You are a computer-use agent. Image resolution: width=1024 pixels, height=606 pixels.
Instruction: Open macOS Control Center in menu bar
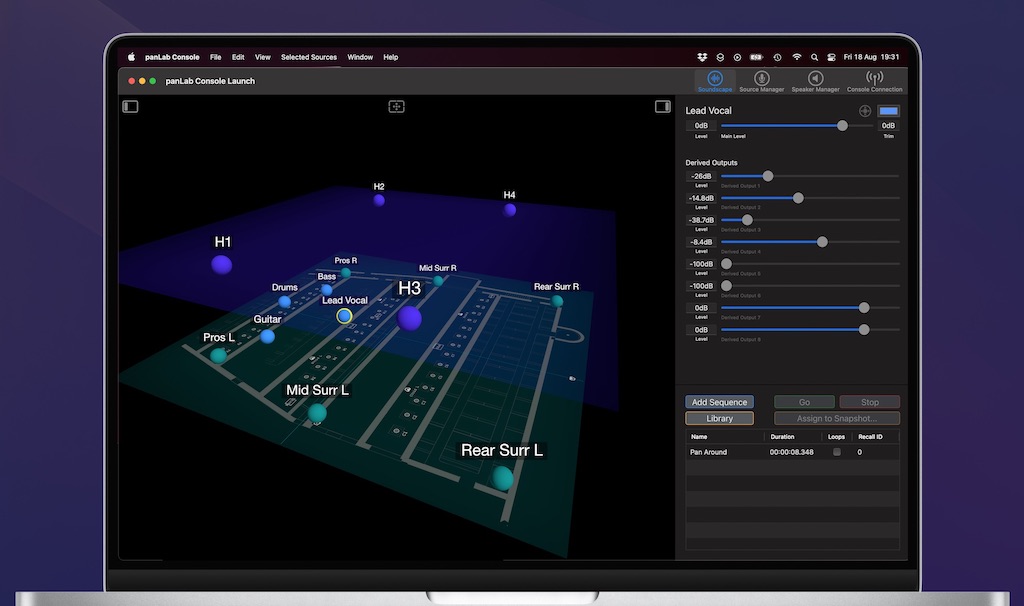(832, 57)
